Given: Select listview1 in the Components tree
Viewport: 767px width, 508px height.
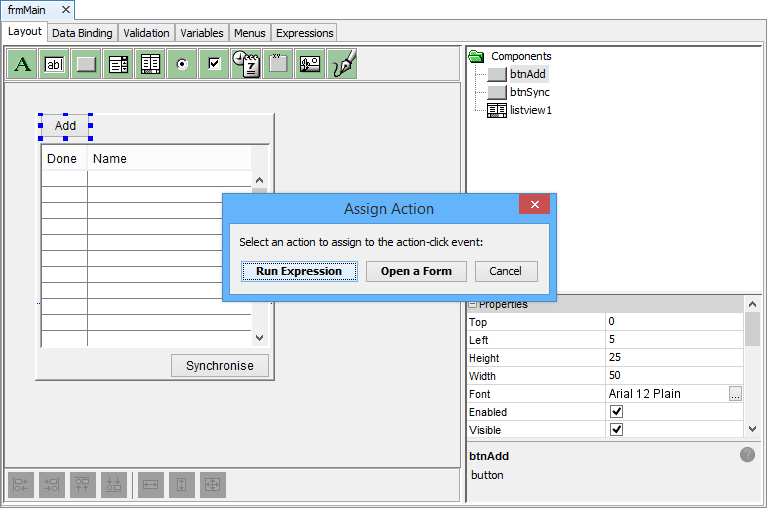Looking at the screenshot, I should tap(530, 110).
